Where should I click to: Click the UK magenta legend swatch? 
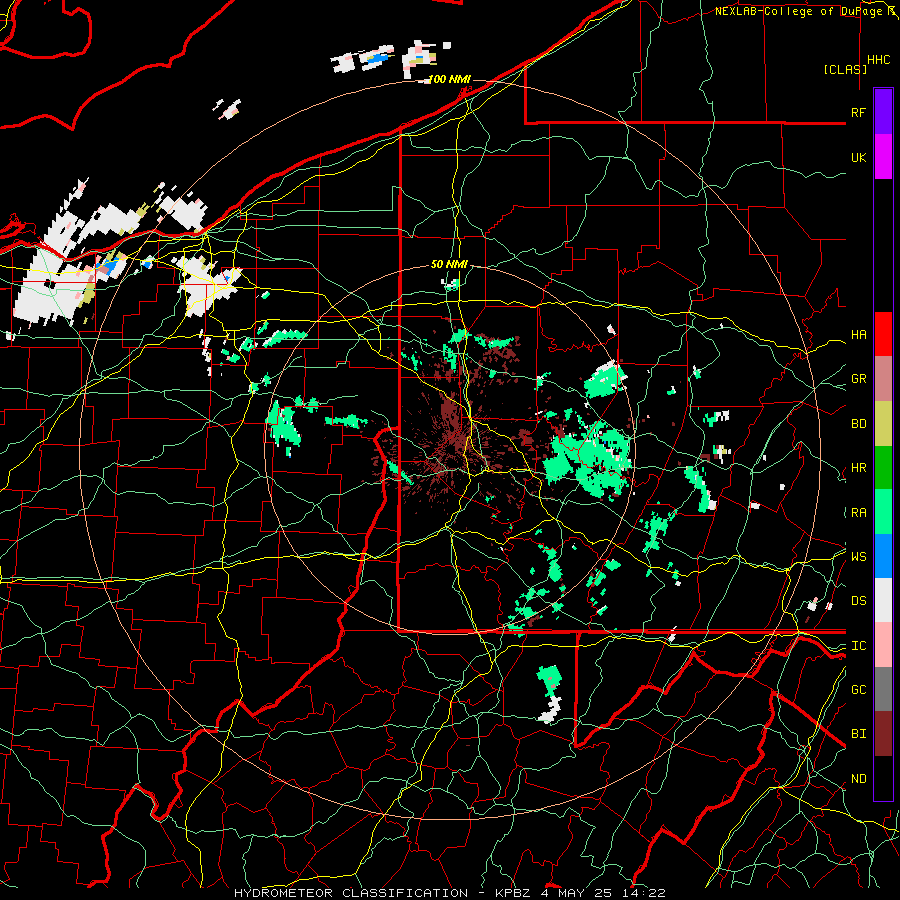[x=883, y=157]
